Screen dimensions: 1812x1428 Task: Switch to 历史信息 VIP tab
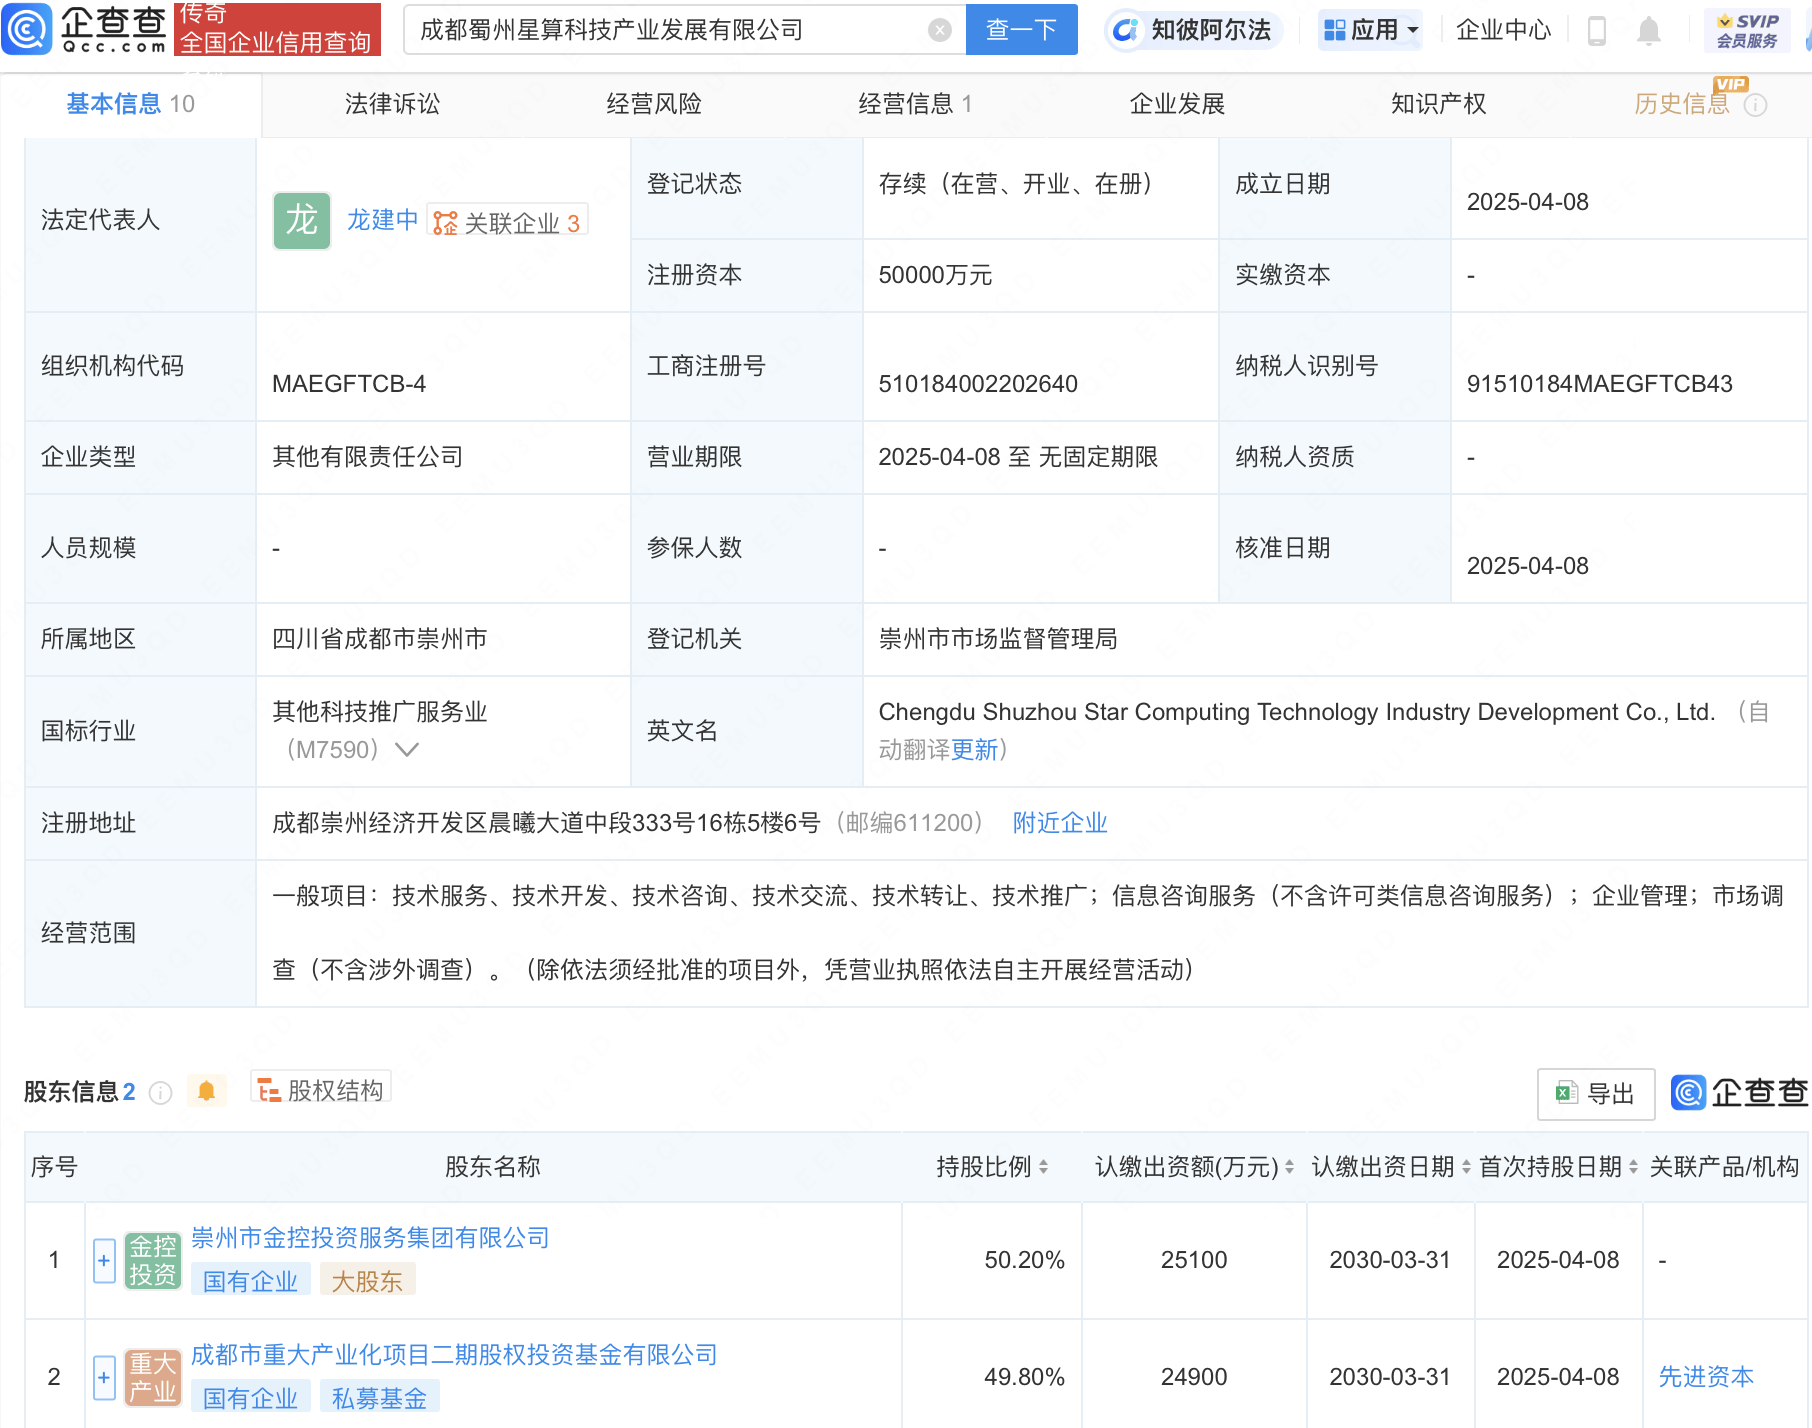point(1682,104)
